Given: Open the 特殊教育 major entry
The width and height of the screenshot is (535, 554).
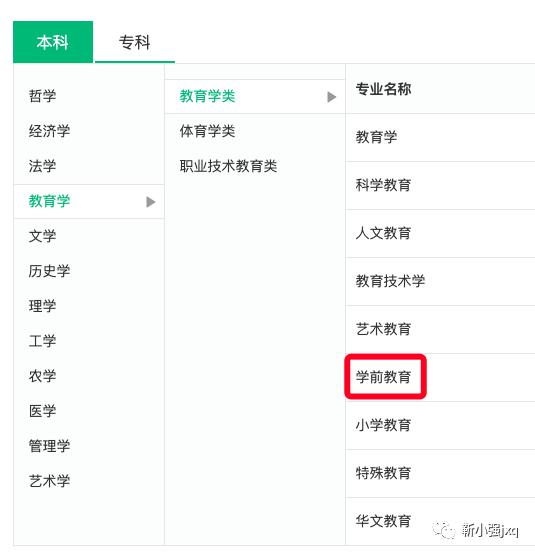Looking at the screenshot, I should [383, 473].
